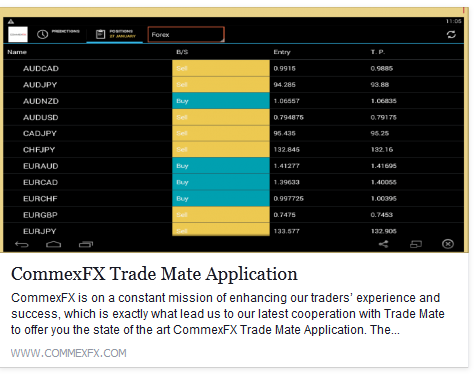This screenshot has width=474, height=375.
Task: Click the Name column header
Action: [x=17, y=52]
